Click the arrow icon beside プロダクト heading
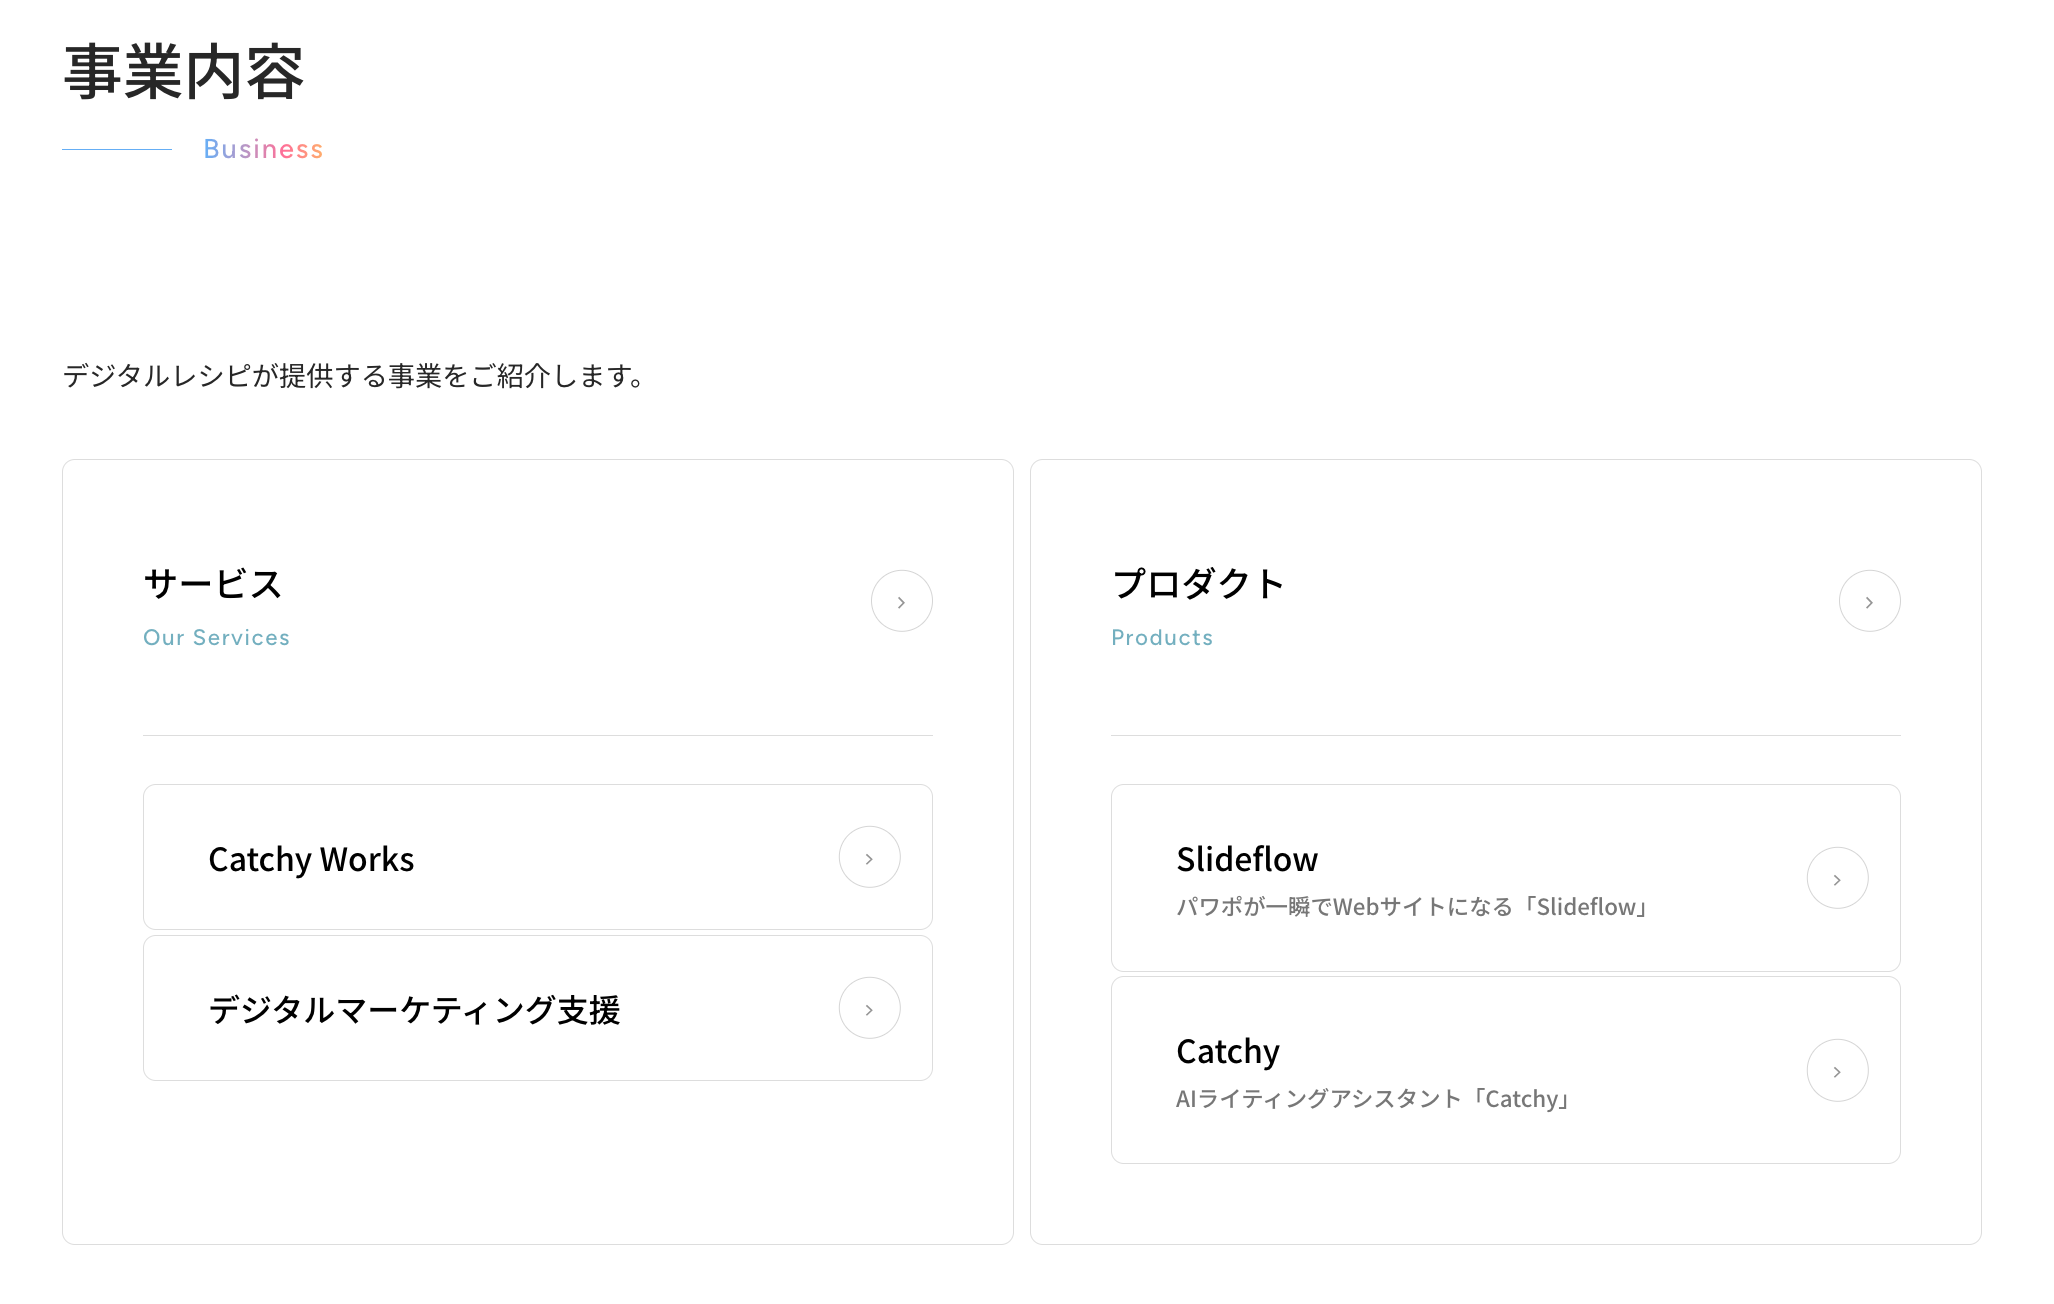2054x1304 pixels. (1869, 601)
